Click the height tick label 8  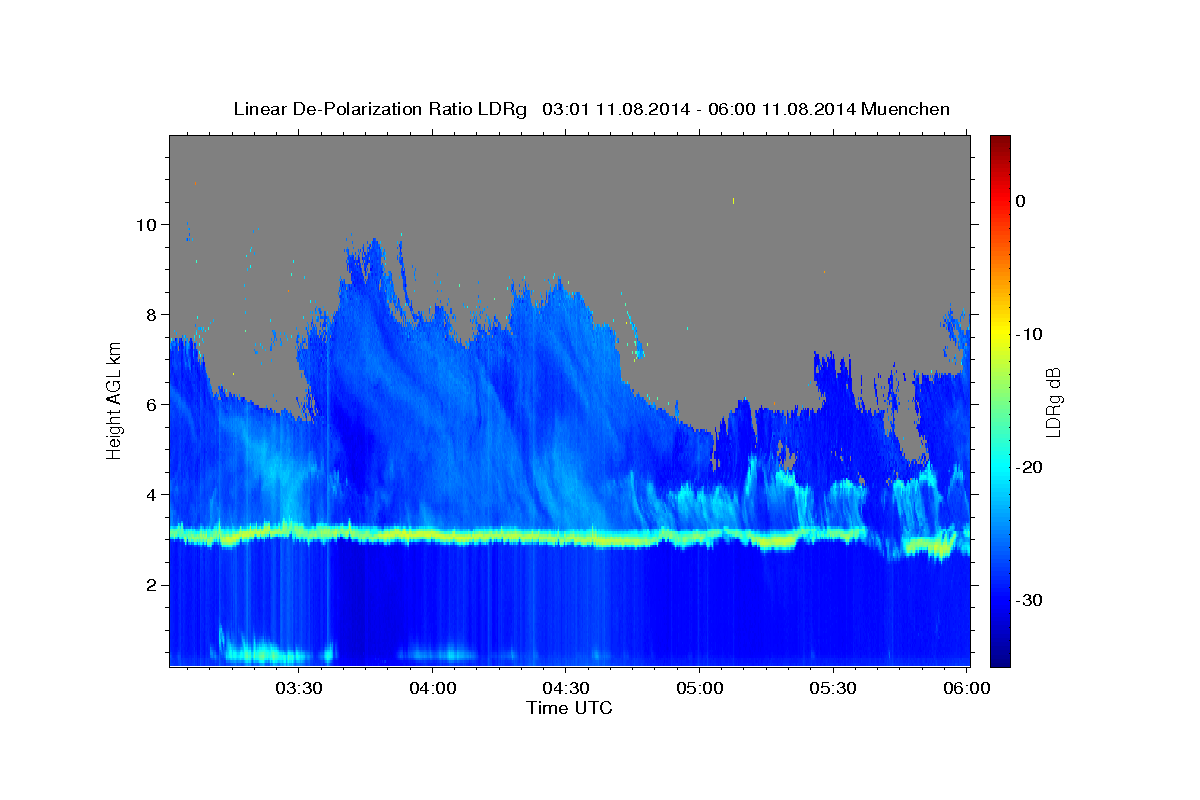click(x=151, y=314)
